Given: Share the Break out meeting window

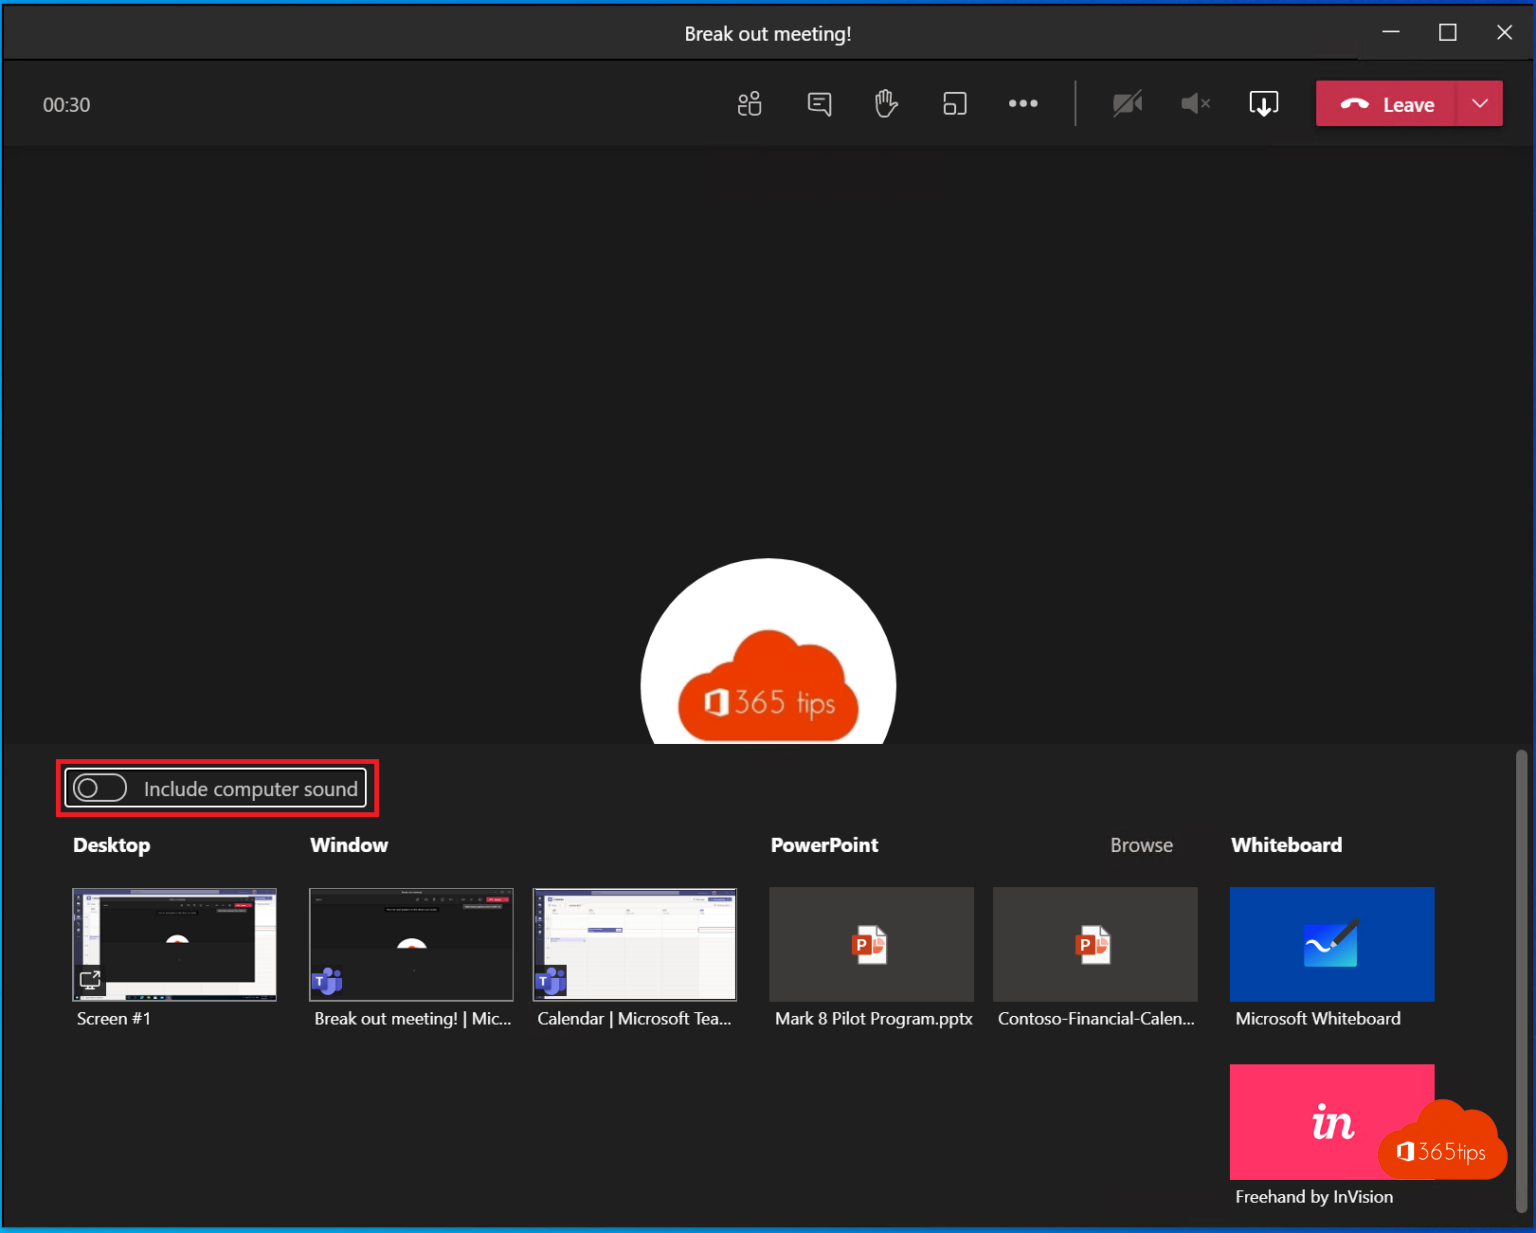Looking at the screenshot, I should (410, 944).
